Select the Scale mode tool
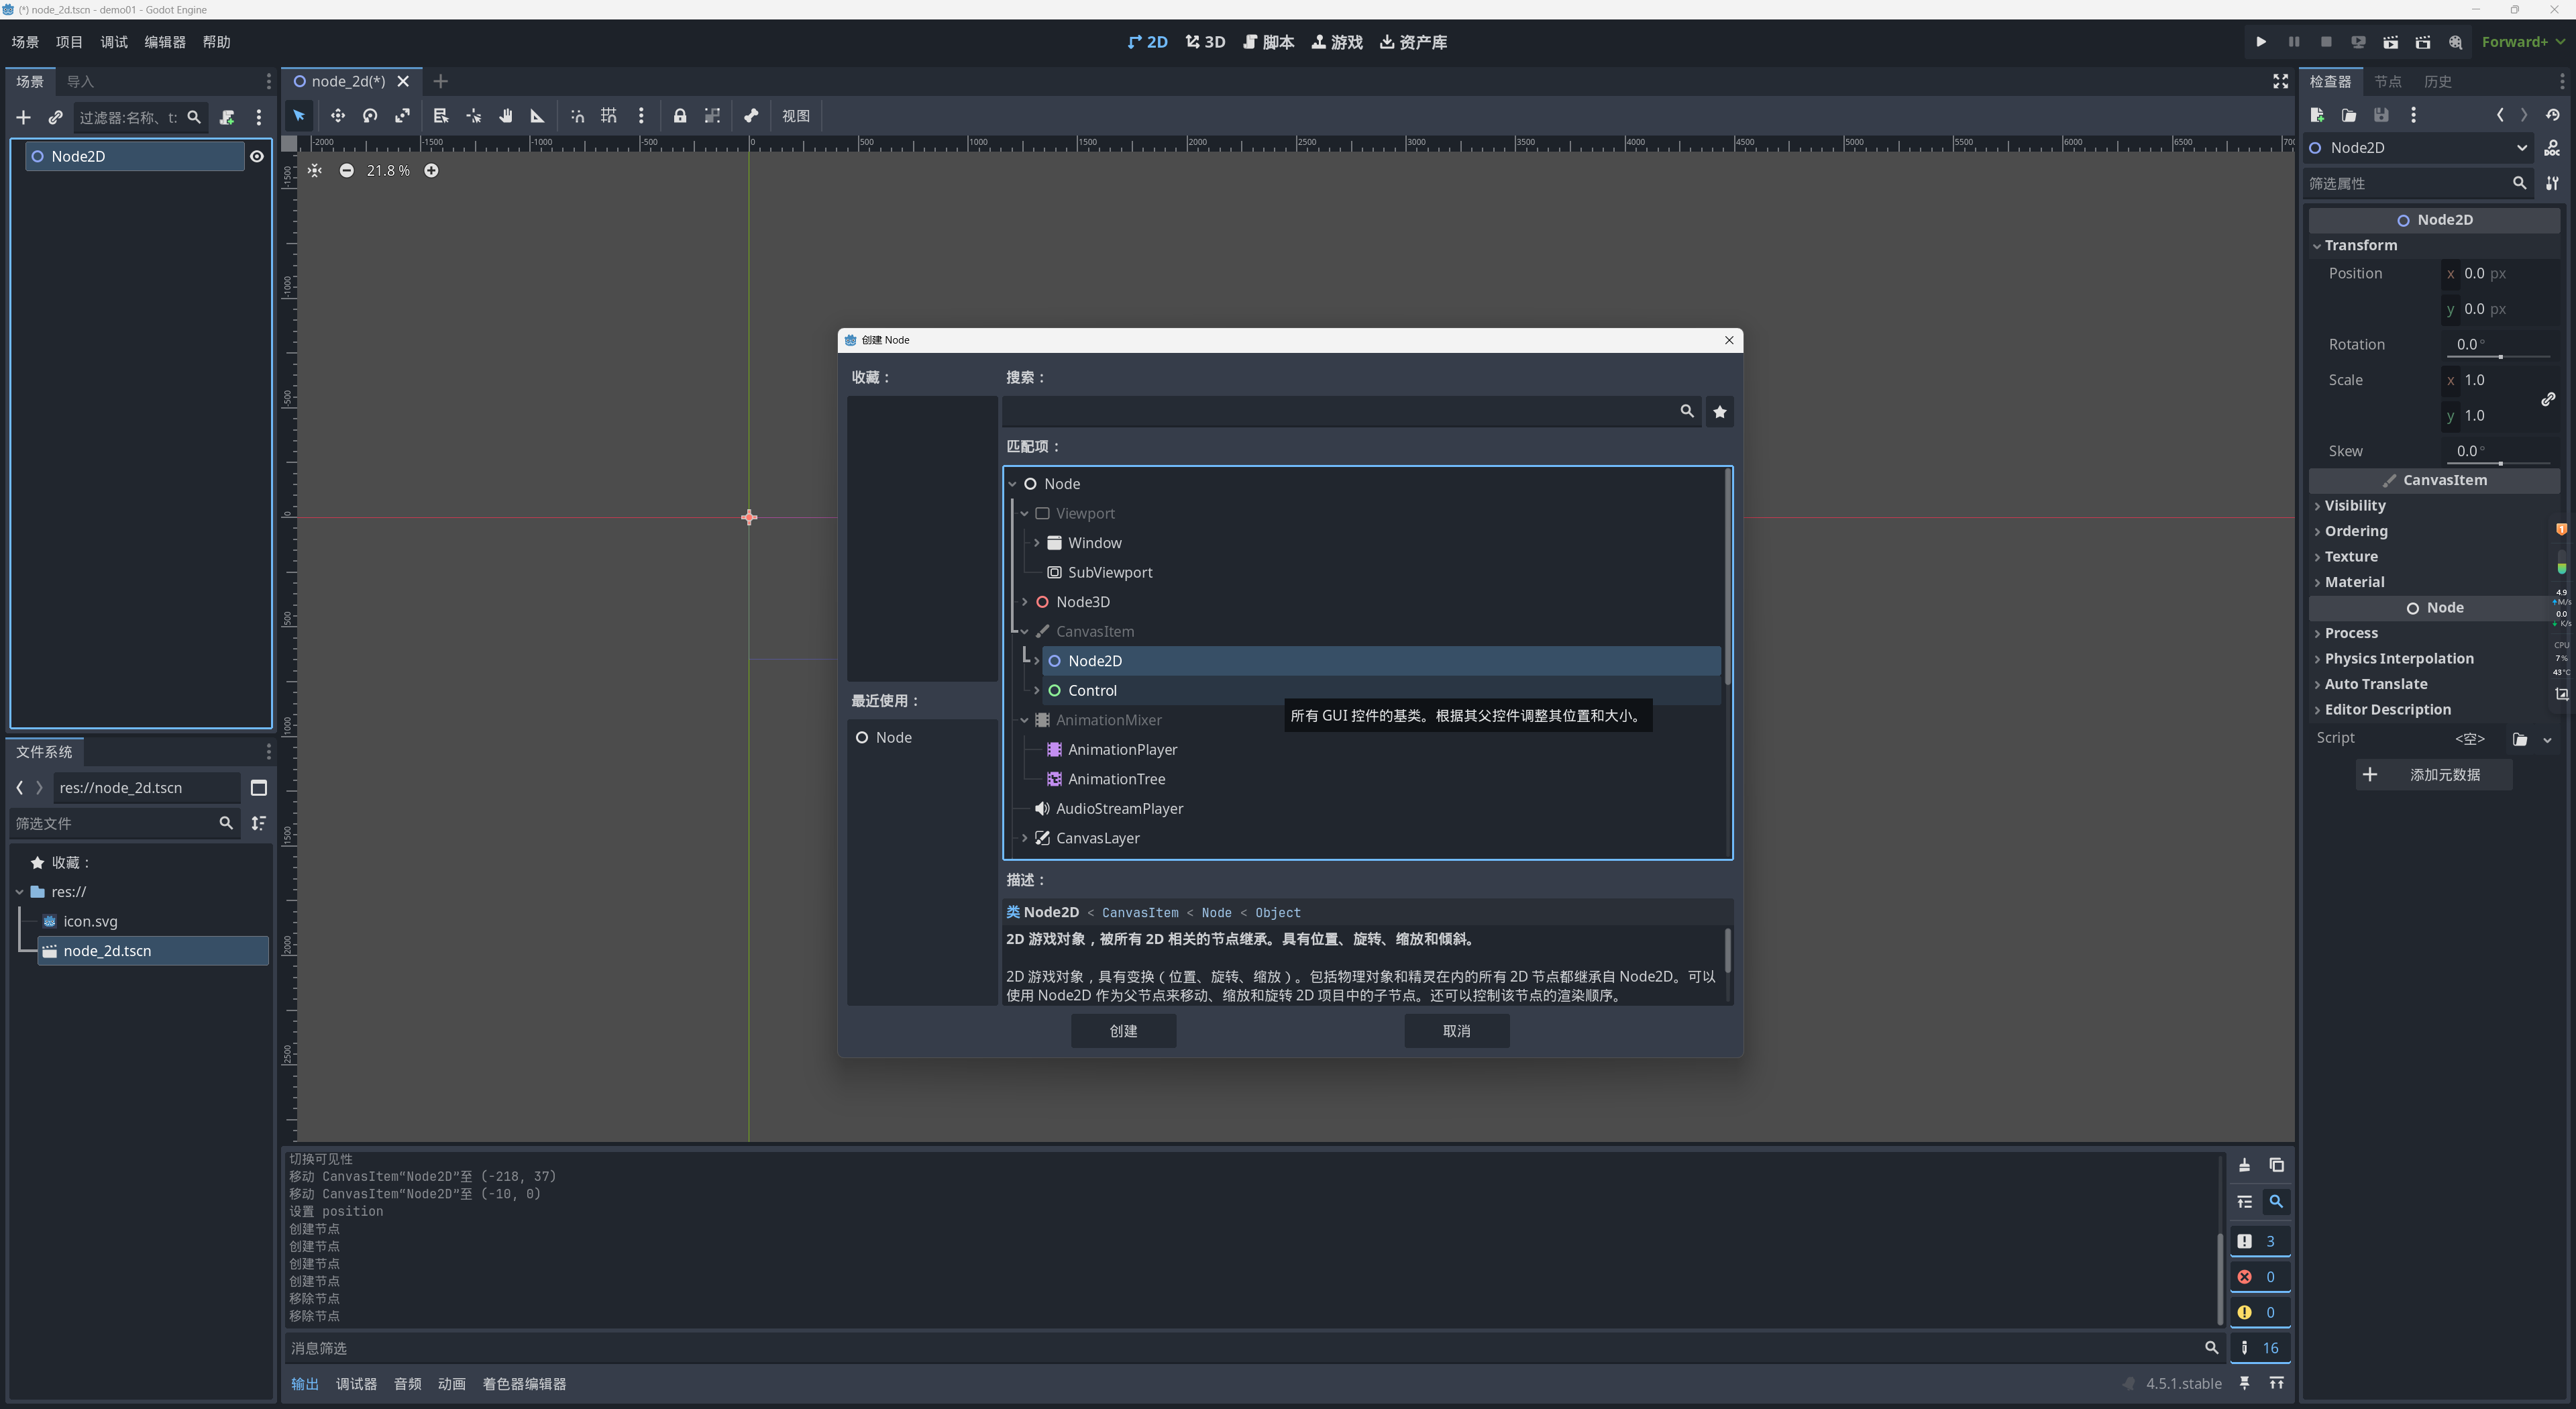The width and height of the screenshot is (2576, 1409). (x=402, y=116)
